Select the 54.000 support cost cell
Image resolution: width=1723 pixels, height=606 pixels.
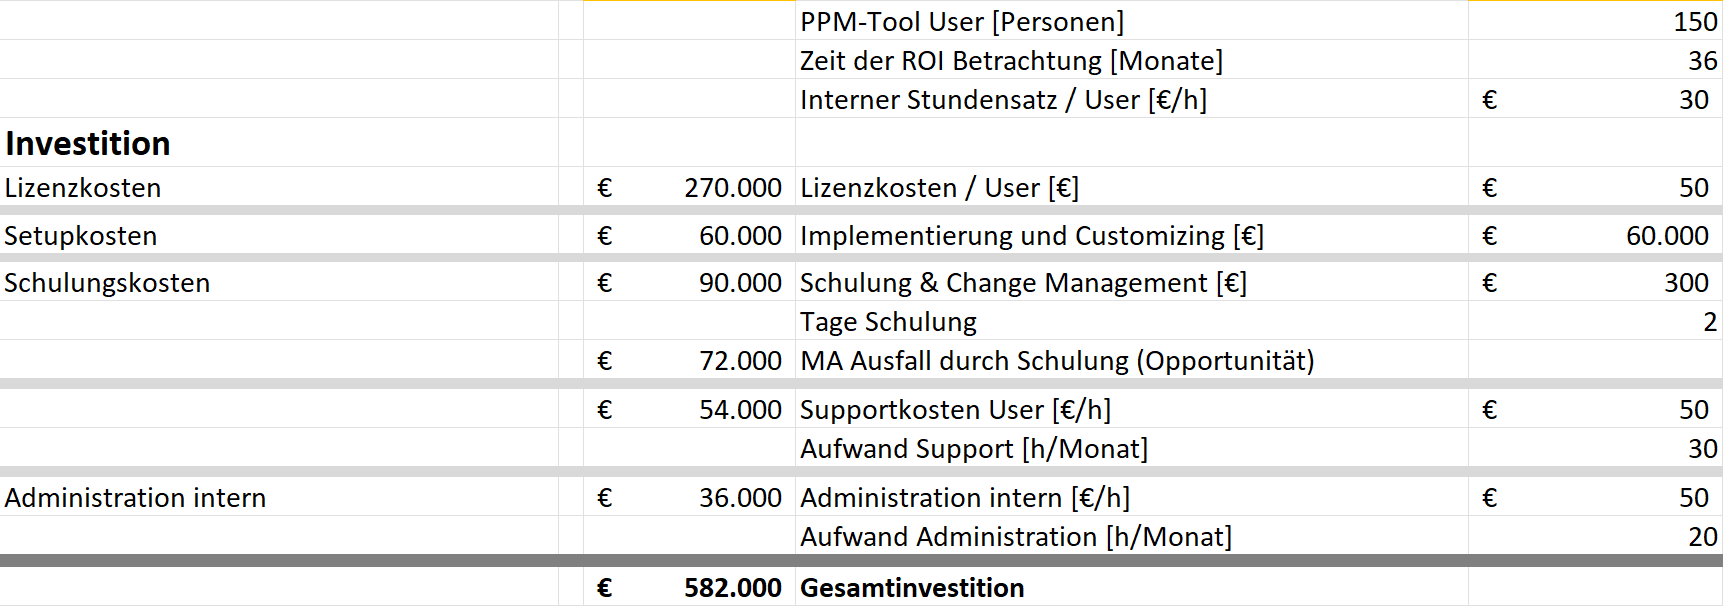[739, 410]
